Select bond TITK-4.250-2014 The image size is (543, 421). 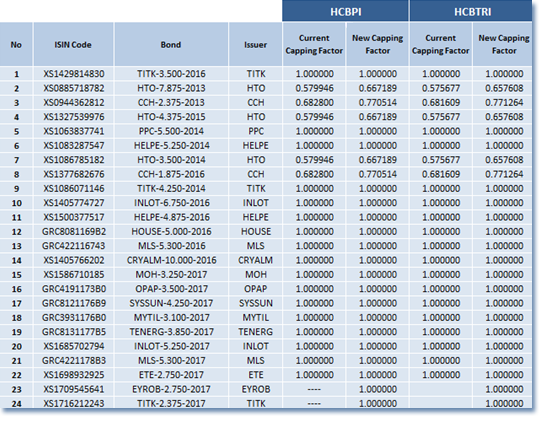(x=171, y=188)
